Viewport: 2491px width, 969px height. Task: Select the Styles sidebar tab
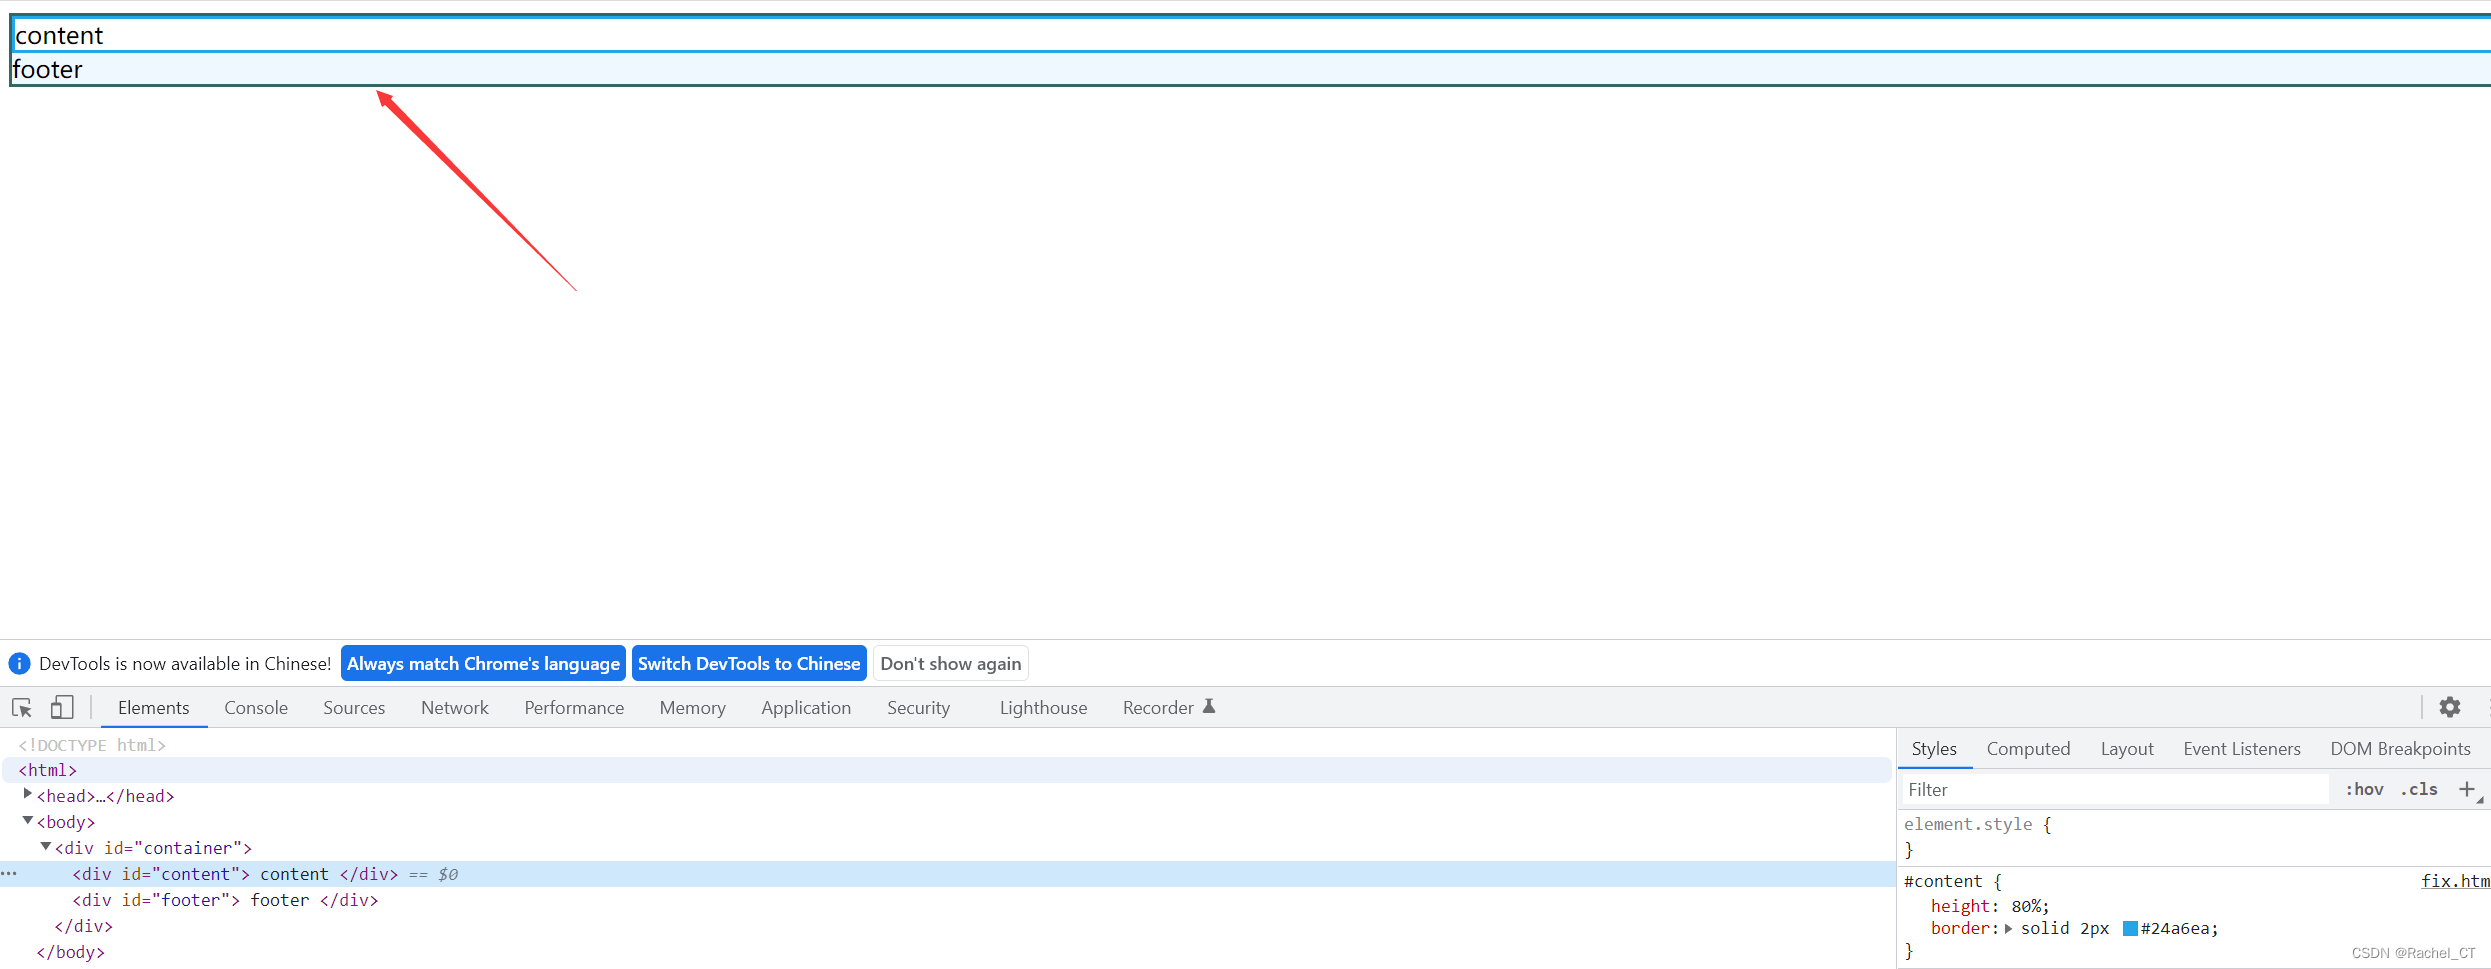click(1934, 749)
